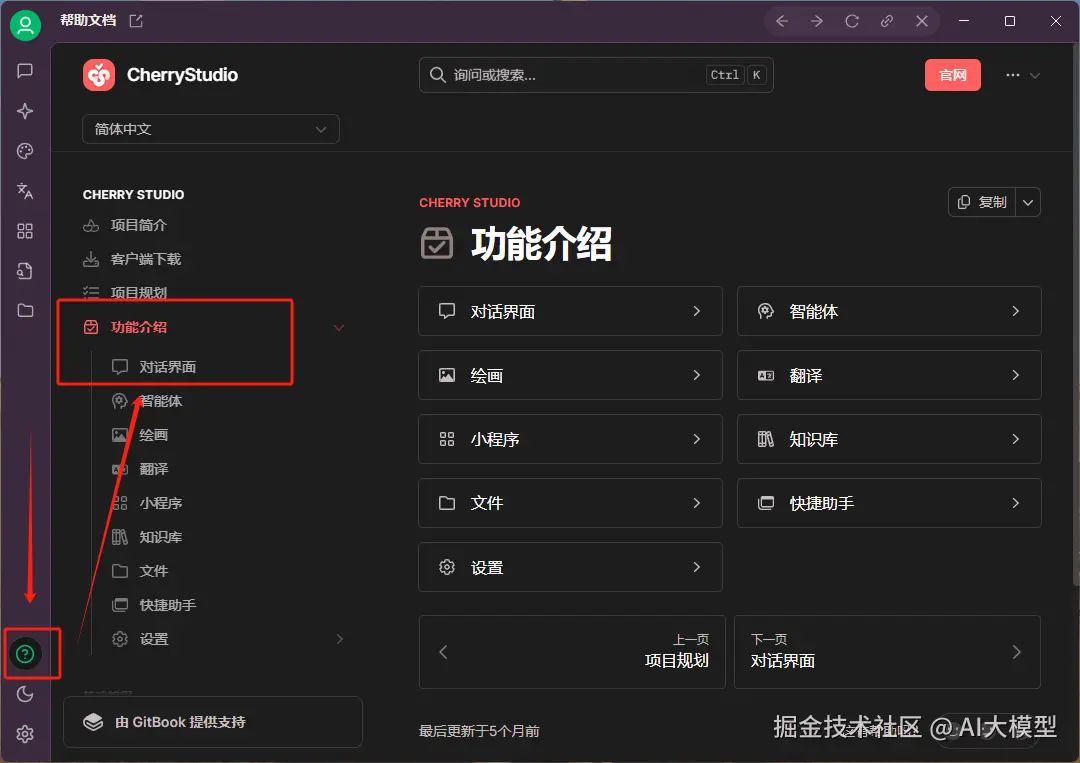Open the 快捷助手 card
The image size is (1080, 763).
click(x=889, y=503)
